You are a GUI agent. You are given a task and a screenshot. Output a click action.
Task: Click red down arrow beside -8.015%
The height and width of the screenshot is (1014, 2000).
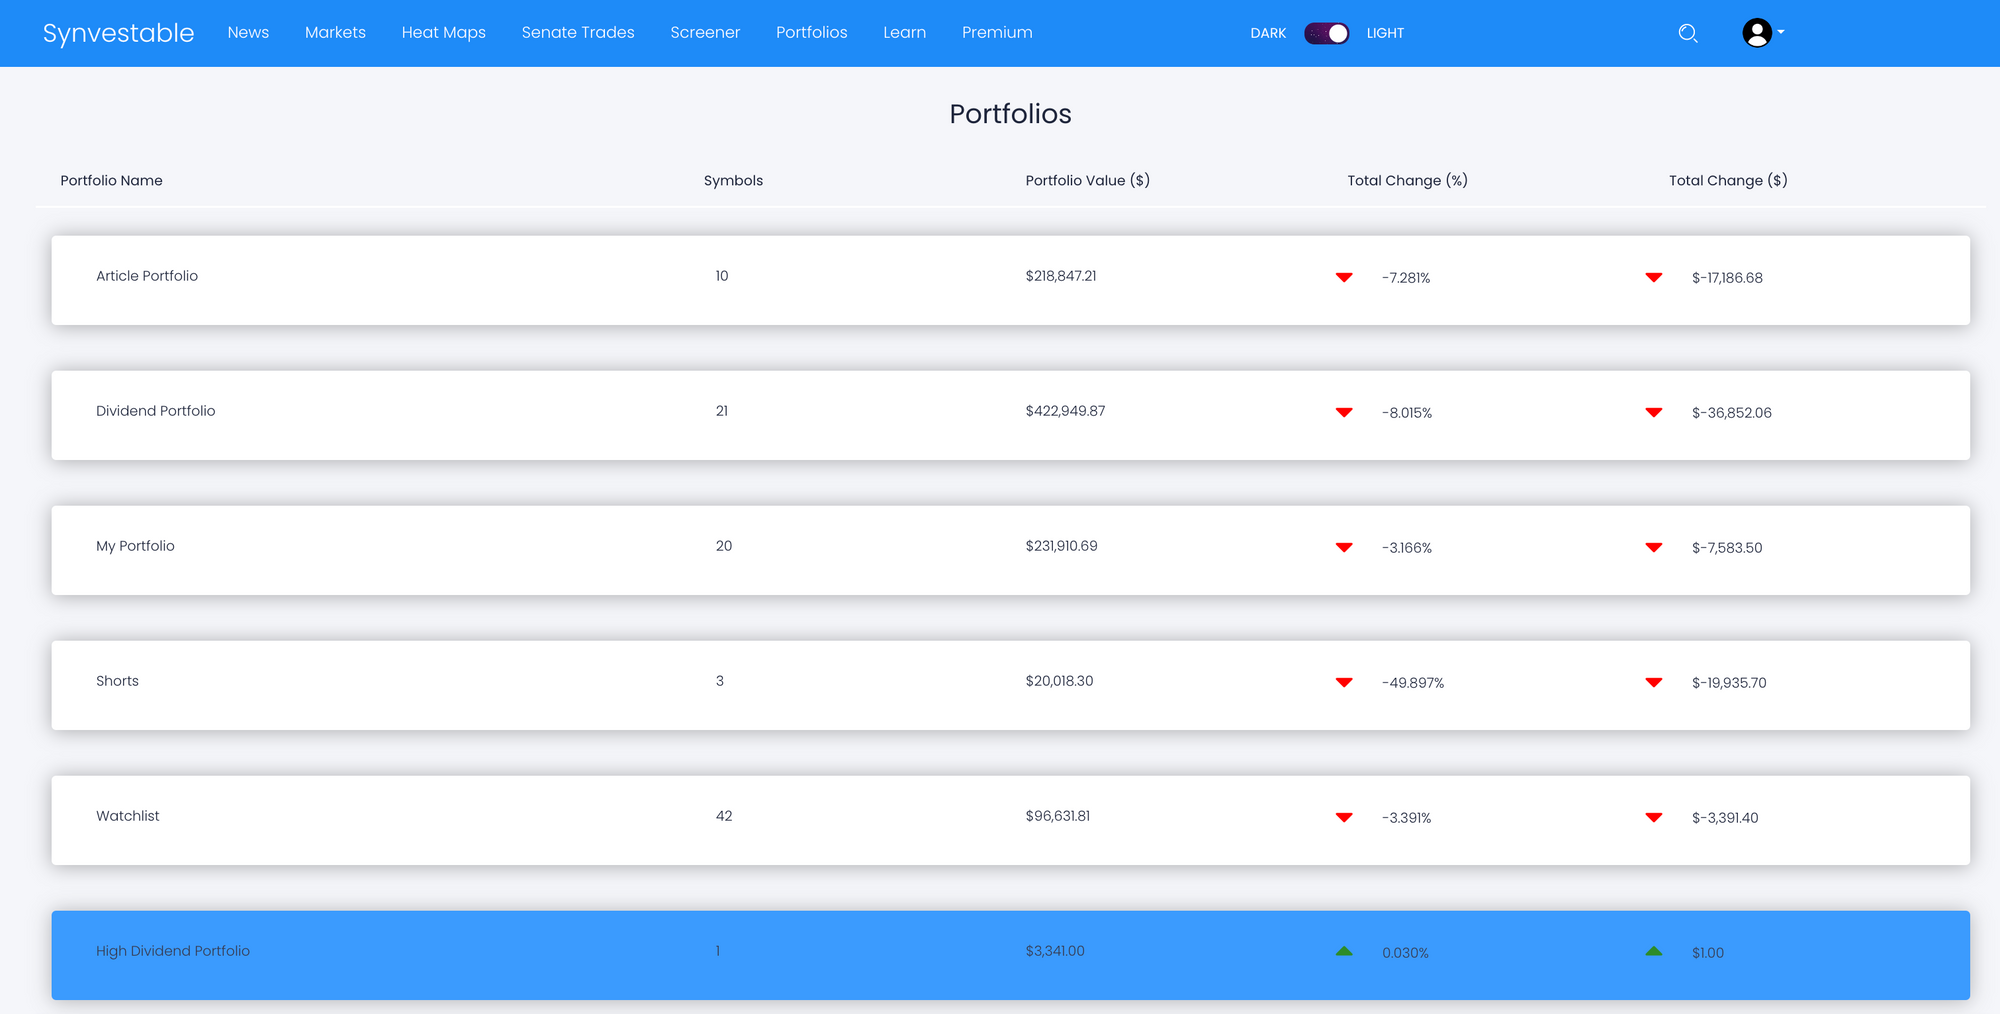pyautogui.click(x=1344, y=412)
